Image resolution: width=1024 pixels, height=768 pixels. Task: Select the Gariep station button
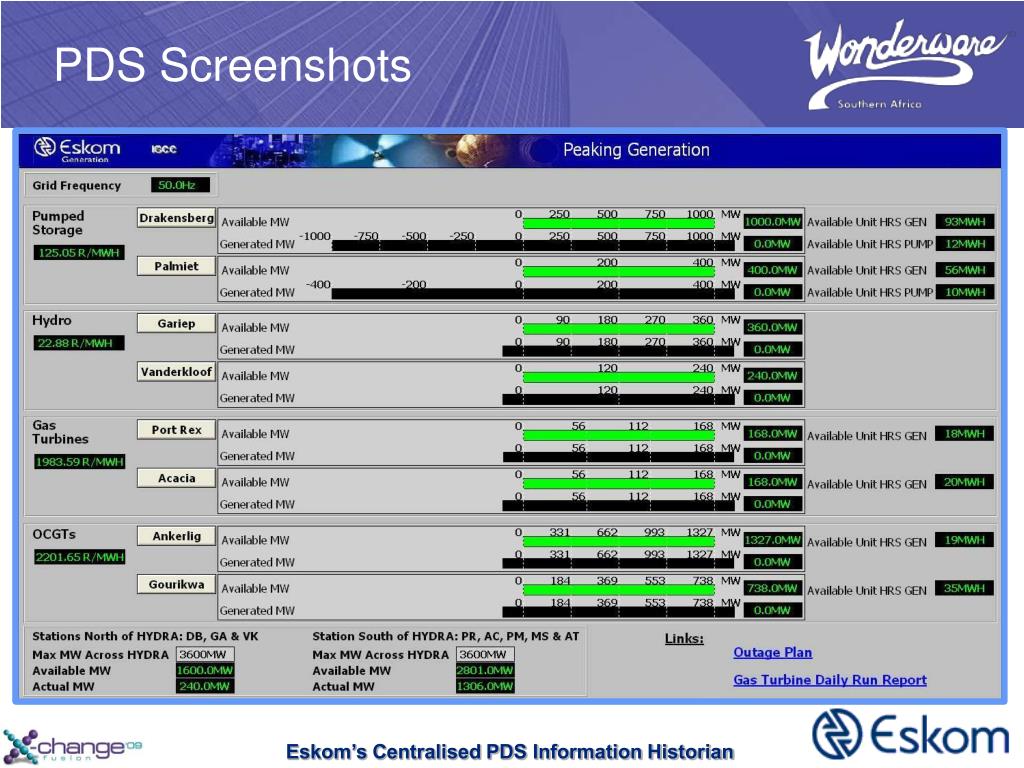[176, 323]
